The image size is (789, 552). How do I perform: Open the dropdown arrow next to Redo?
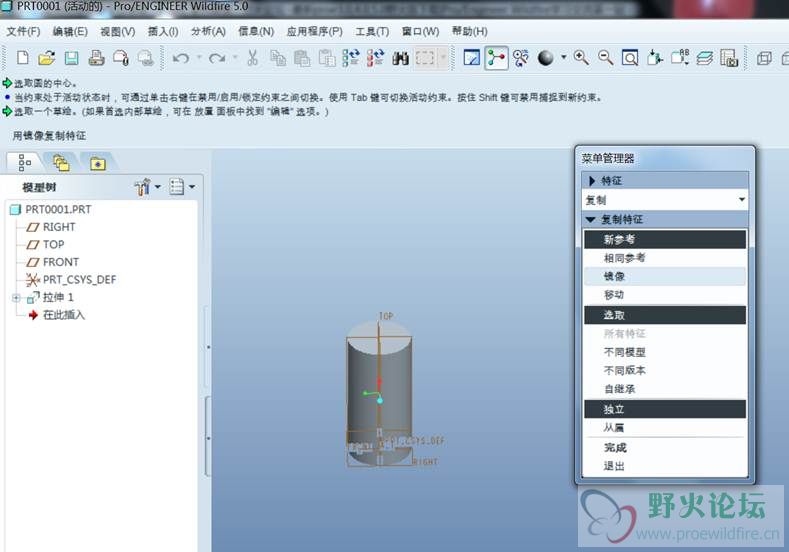click(234, 57)
